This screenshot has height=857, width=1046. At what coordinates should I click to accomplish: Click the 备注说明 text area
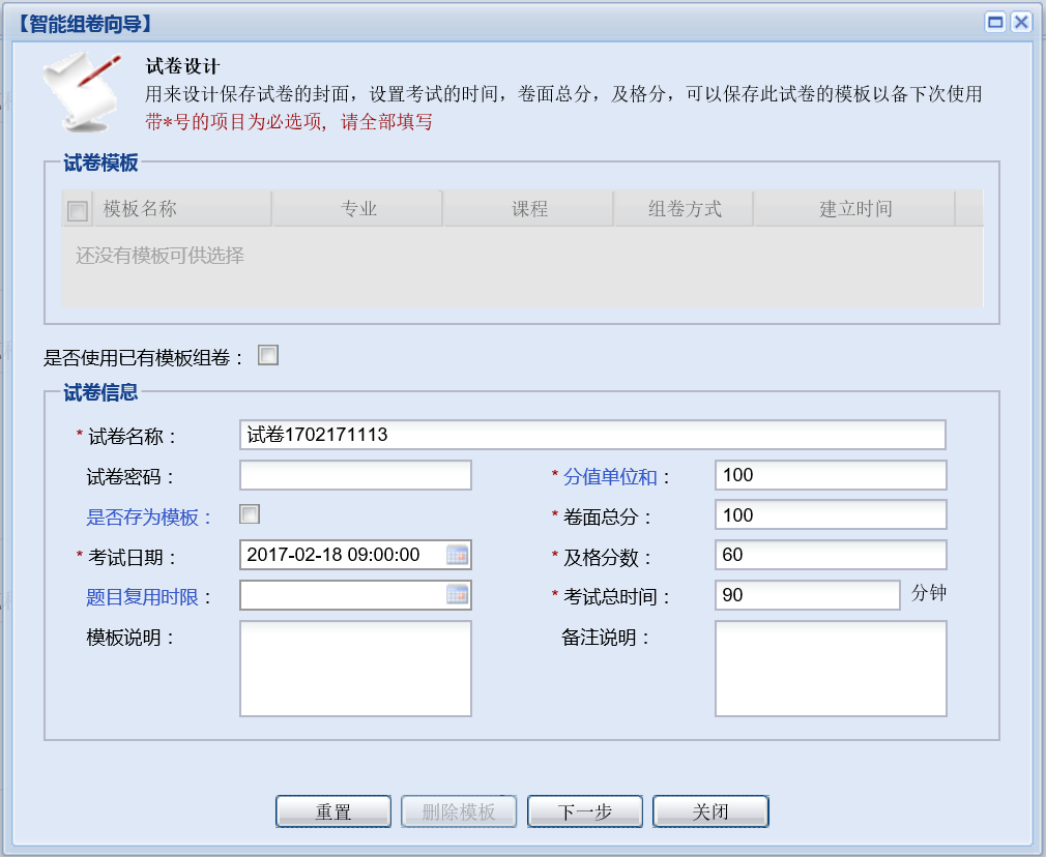[830, 668]
